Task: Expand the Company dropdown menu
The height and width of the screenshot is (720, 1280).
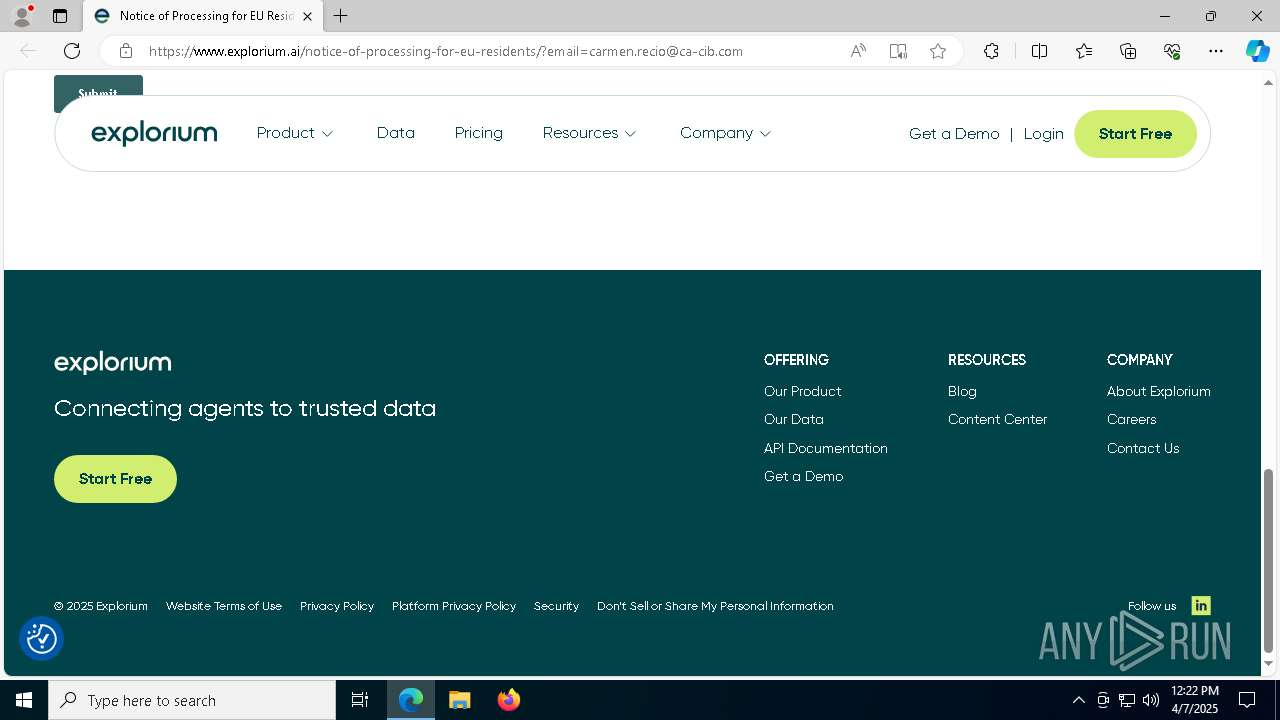Action: (725, 133)
